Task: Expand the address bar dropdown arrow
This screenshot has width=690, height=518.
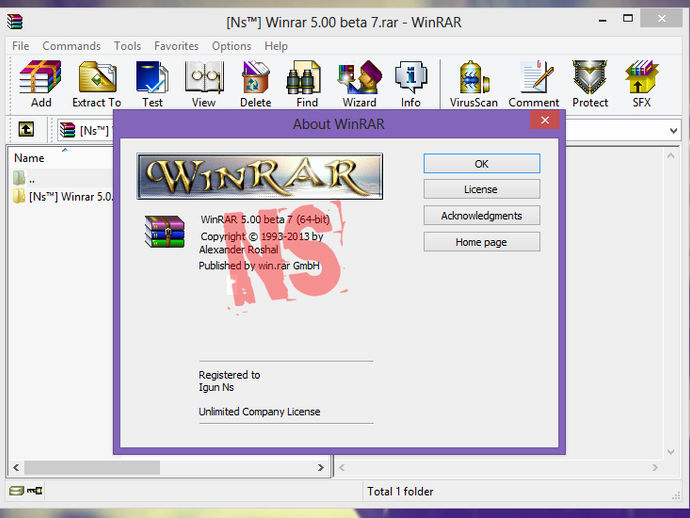Action: point(673,131)
